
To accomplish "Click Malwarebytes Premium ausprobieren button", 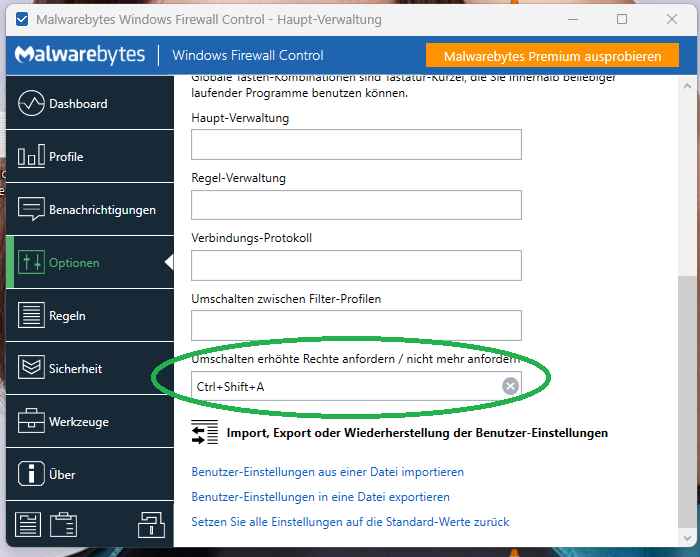I will tap(552, 56).
